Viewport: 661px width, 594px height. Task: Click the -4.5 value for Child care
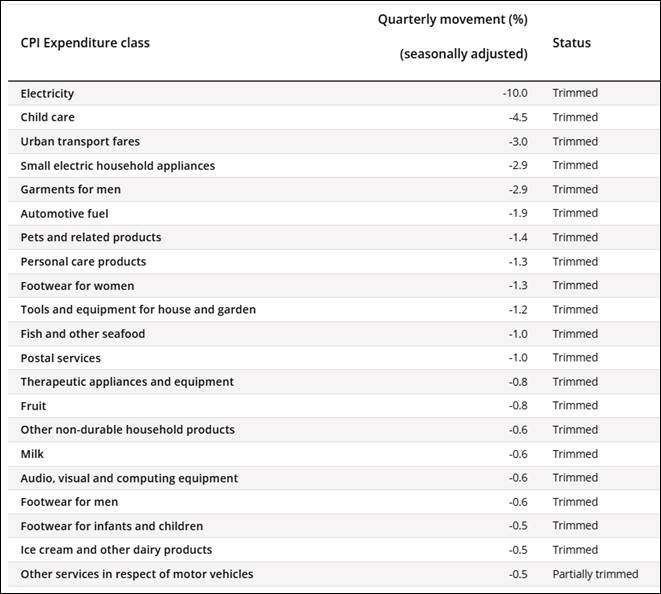(x=517, y=117)
